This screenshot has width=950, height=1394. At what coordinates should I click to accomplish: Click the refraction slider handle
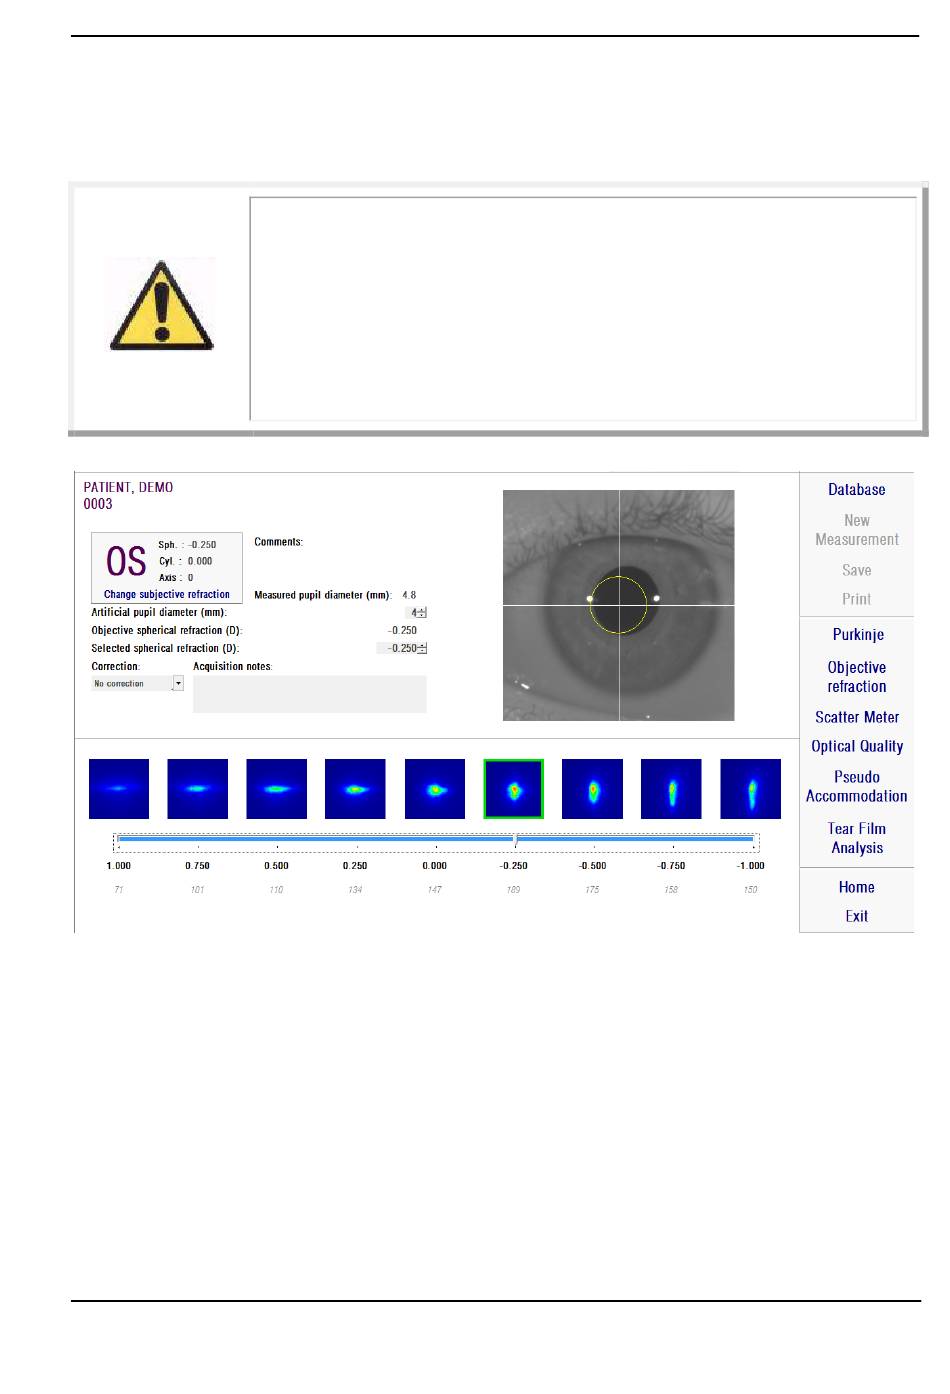pos(515,841)
